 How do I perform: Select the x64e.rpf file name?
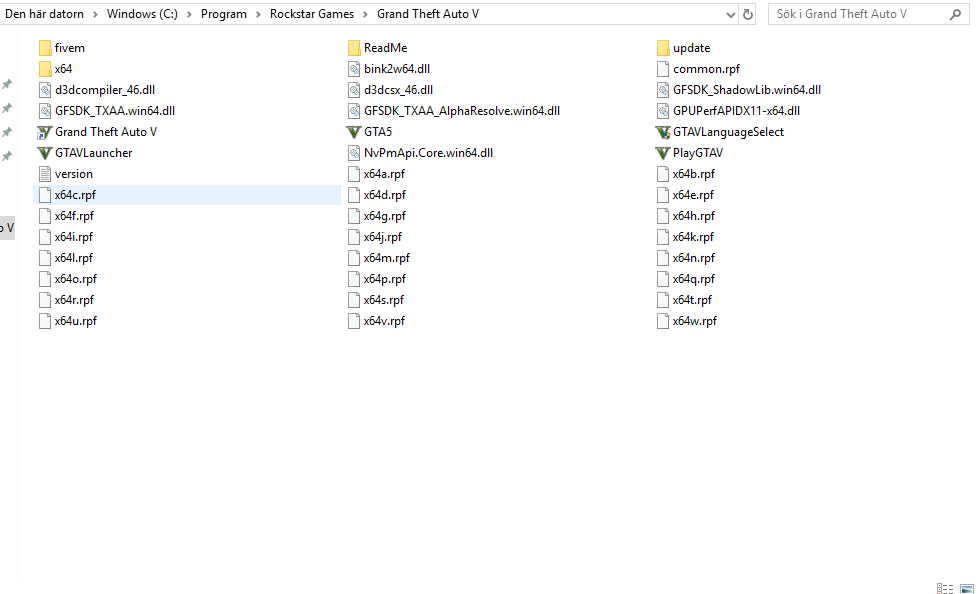pos(693,195)
